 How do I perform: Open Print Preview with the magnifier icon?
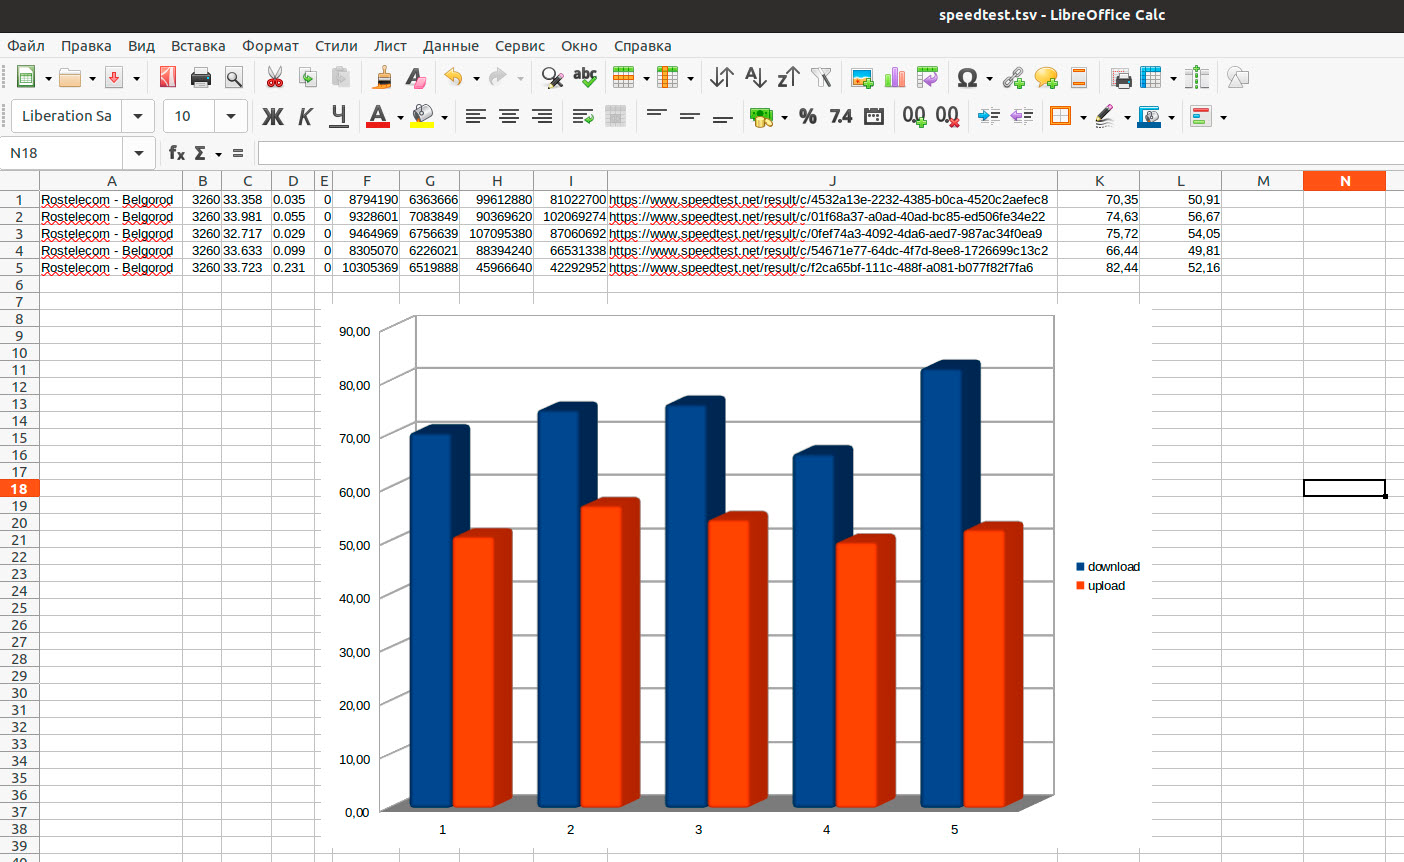click(234, 78)
